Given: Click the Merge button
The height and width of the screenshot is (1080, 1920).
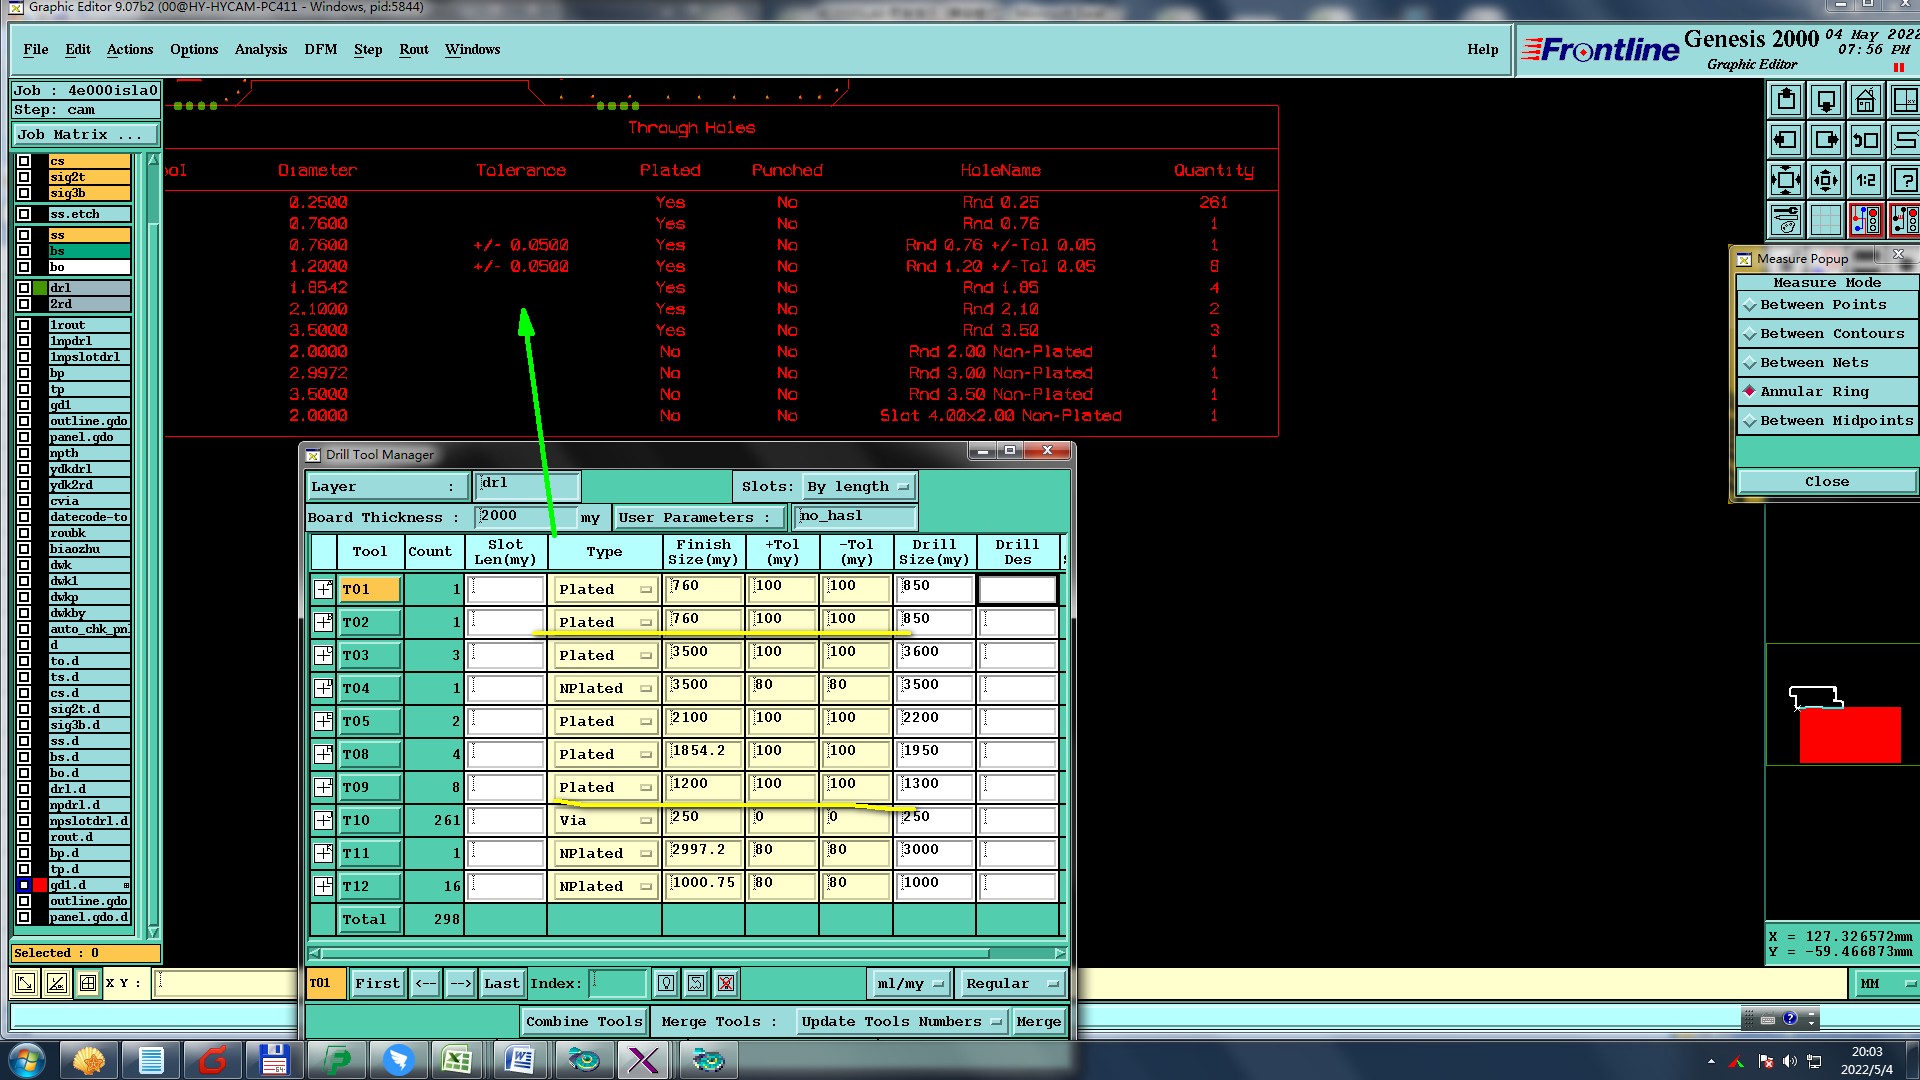Looking at the screenshot, I should point(1038,1022).
